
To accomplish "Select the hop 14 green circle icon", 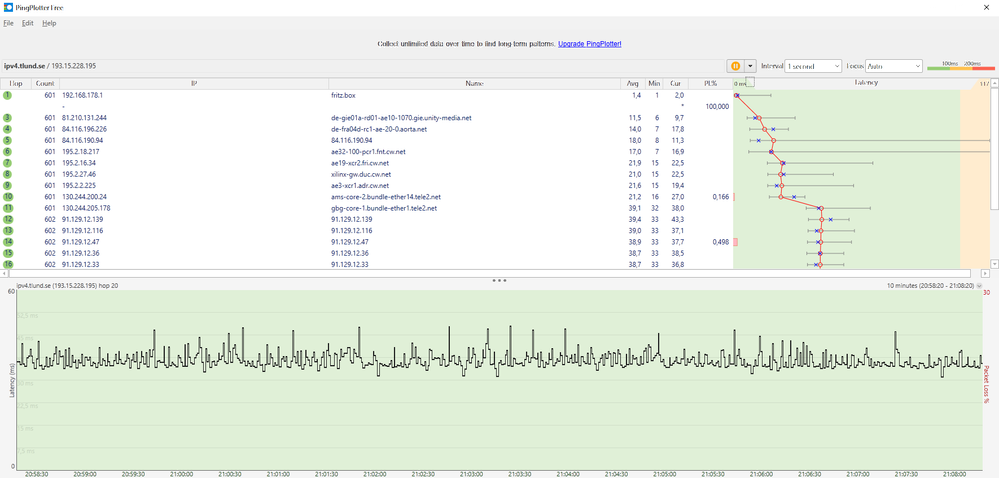I will click(7, 242).
